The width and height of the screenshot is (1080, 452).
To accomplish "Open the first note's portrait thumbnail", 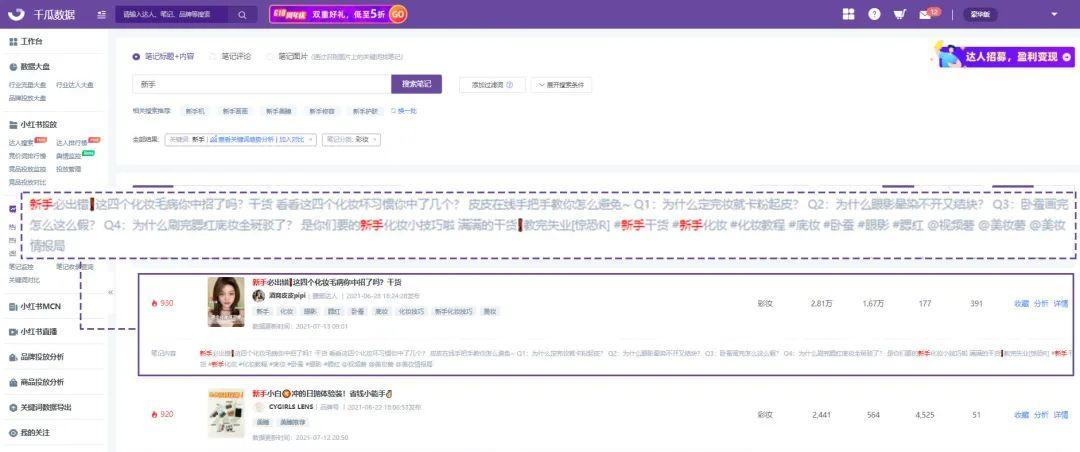I will pyautogui.click(x=226, y=302).
